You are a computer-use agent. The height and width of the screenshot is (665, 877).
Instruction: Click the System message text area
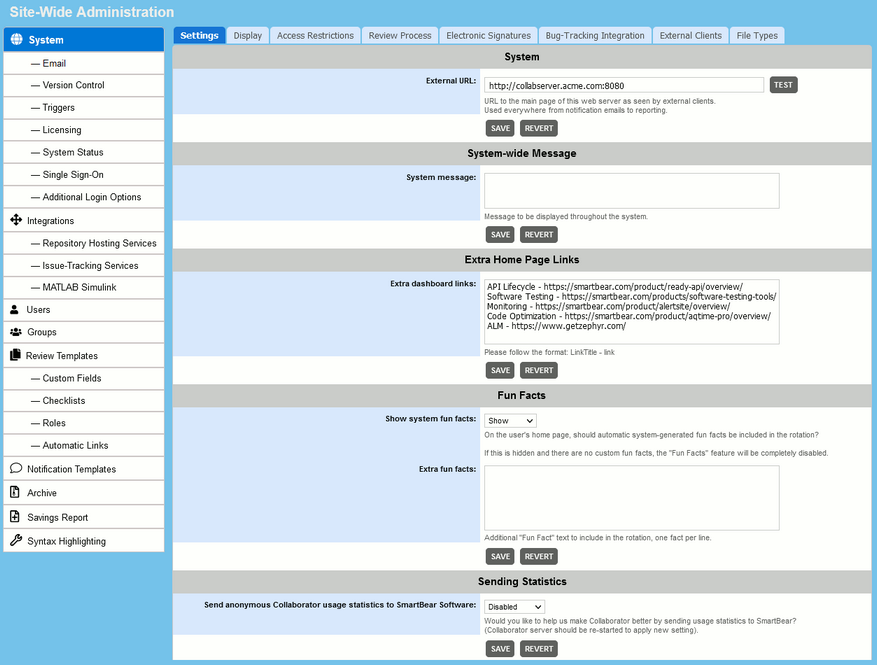point(631,191)
